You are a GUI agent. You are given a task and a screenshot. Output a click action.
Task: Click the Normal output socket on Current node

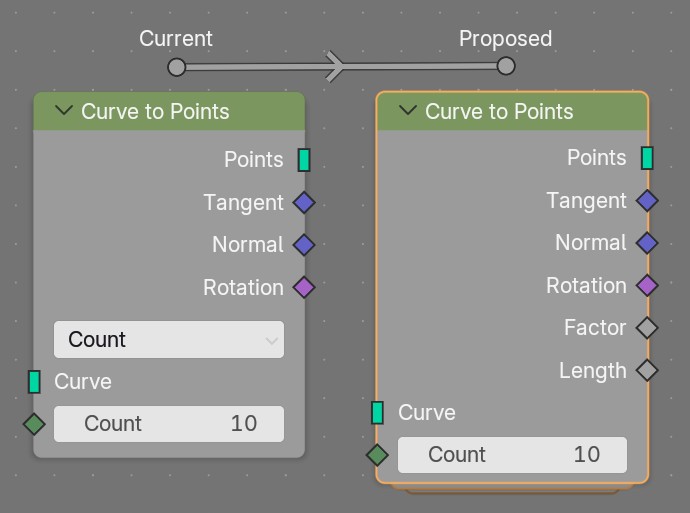pyautogui.click(x=304, y=245)
